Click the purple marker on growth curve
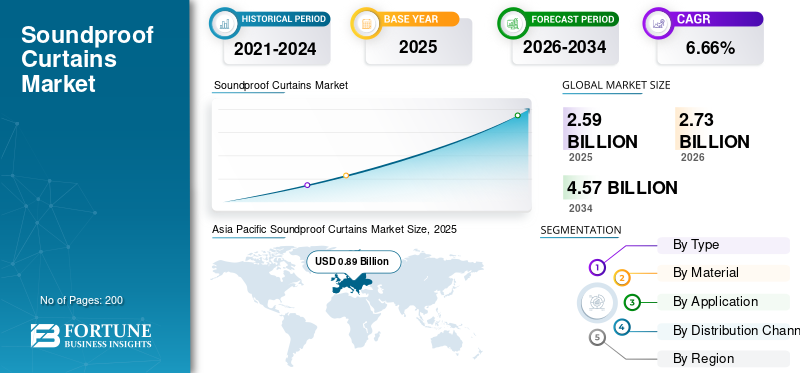Image resolution: width=800 pixels, height=373 pixels. click(x=307, y=185)
